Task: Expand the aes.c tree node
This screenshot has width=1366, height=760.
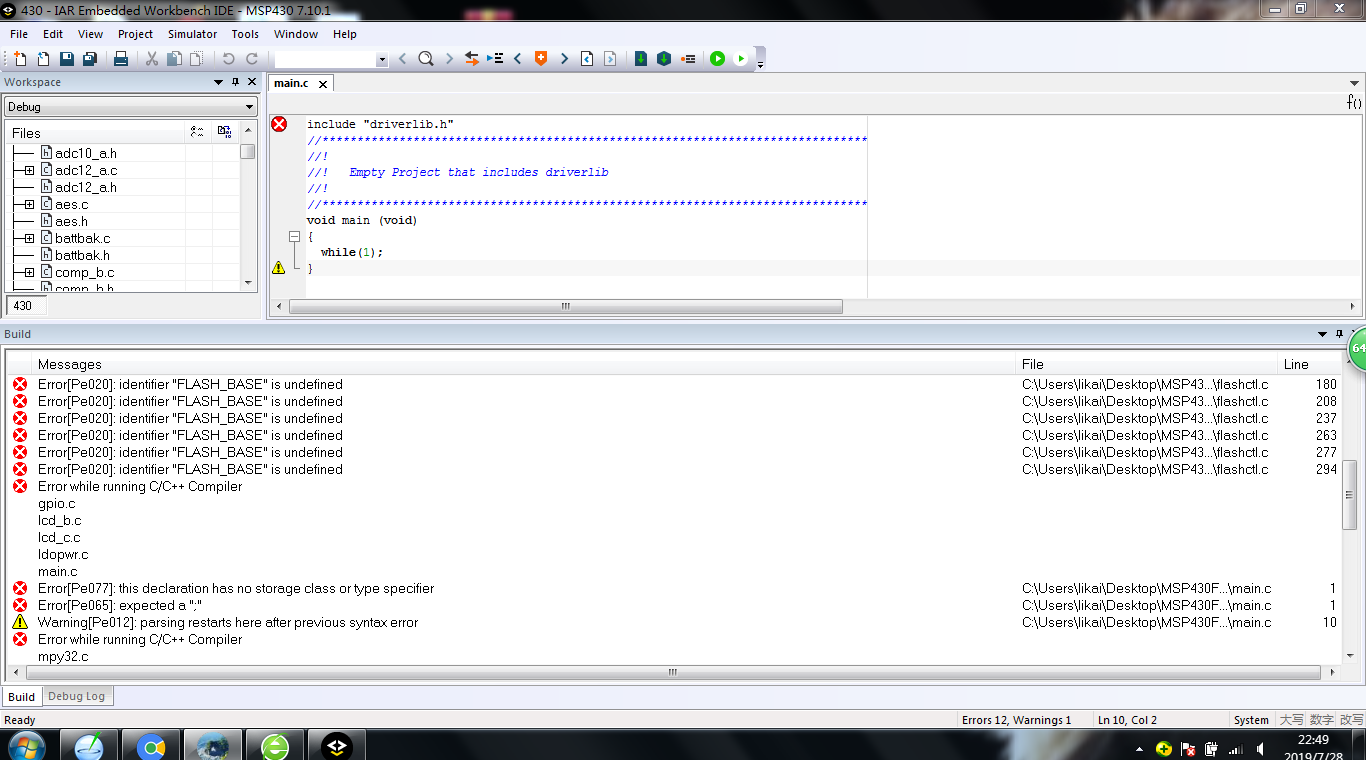Action: coord(30,205)
